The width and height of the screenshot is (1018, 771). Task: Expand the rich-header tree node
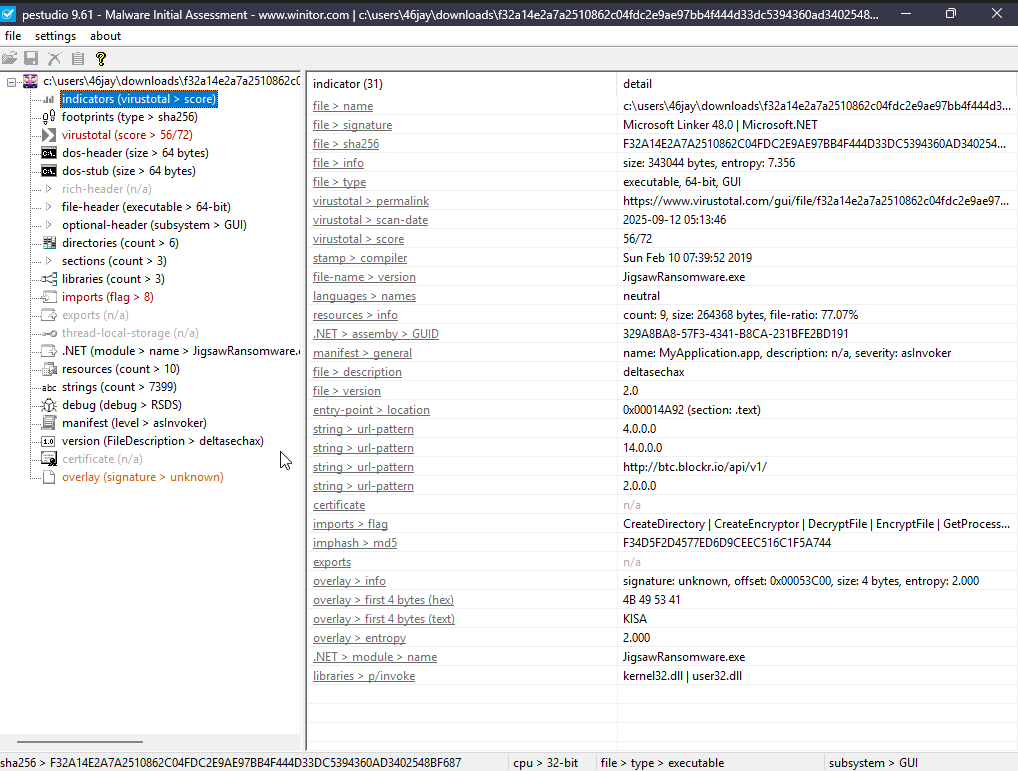(x=49, y=189)
